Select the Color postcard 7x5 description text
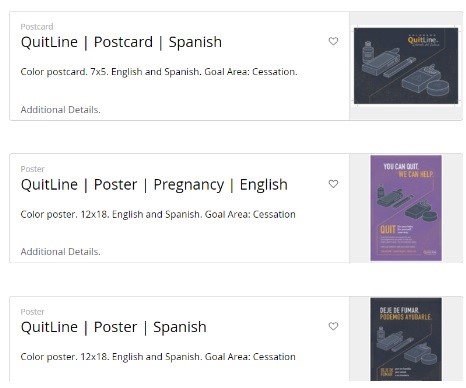The image size is (466, 388). (159, 72)
